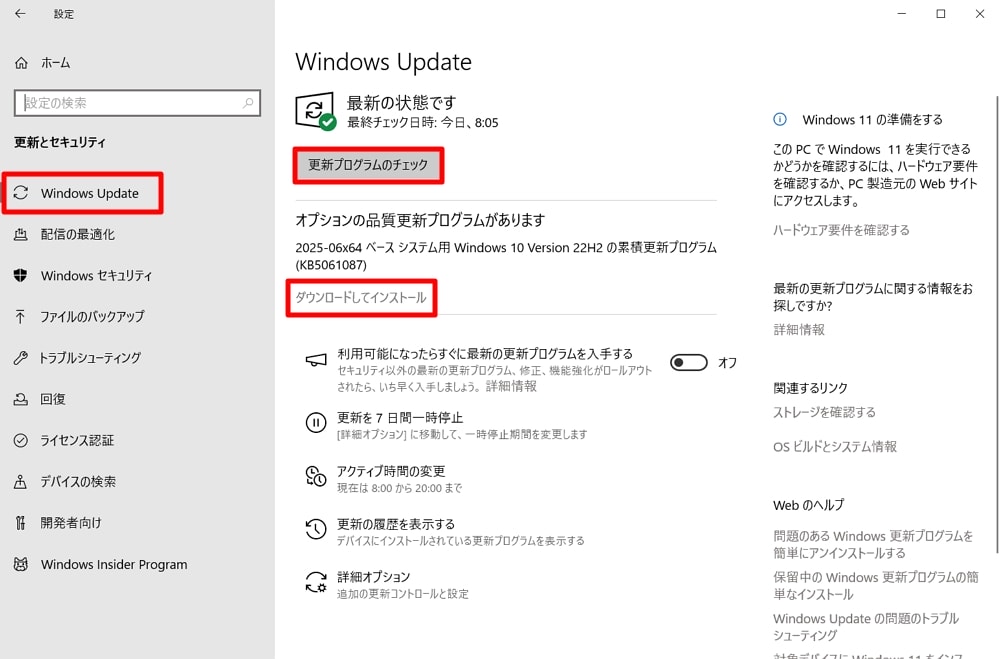Viewport: 1000px width, 659px height.
Task: Click the vertical scrollbar on the right edge
Action: pyautogui.click(x=996, y=324)
